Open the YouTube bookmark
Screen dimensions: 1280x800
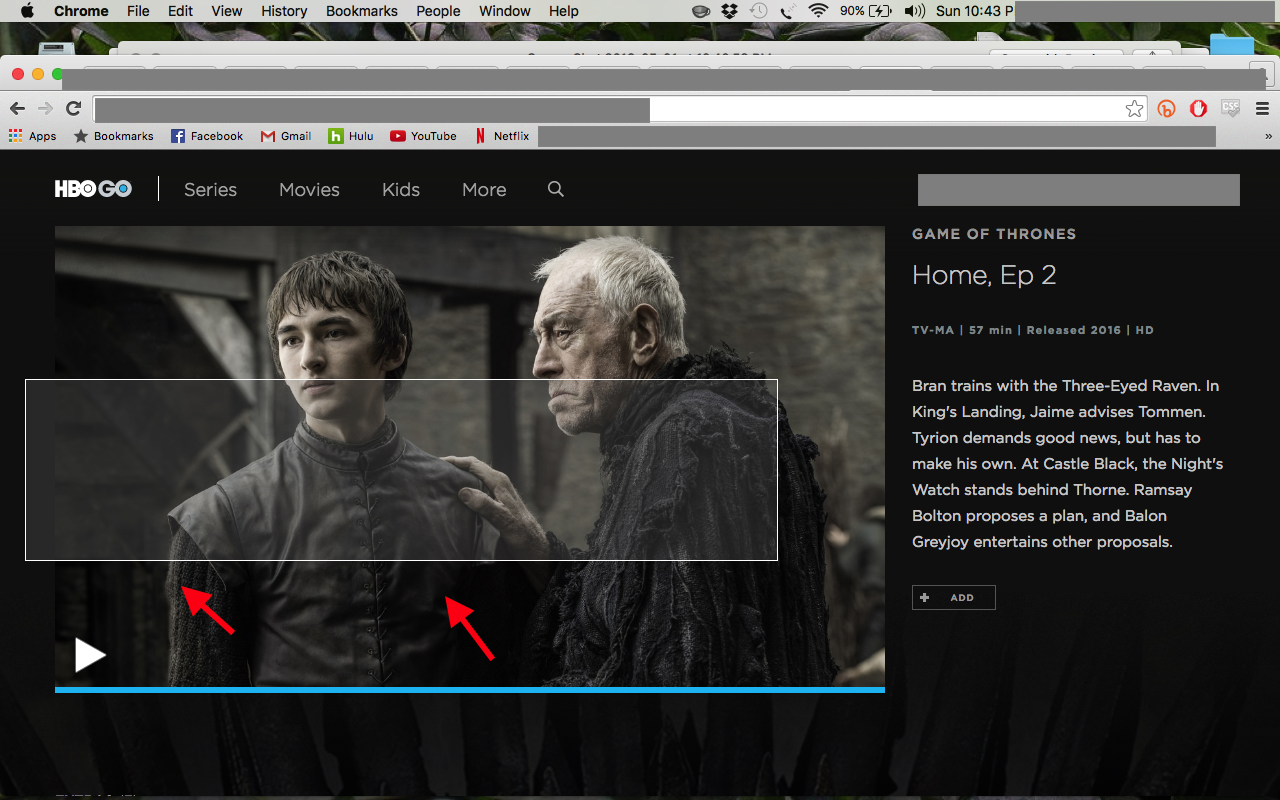coord(423,136)
